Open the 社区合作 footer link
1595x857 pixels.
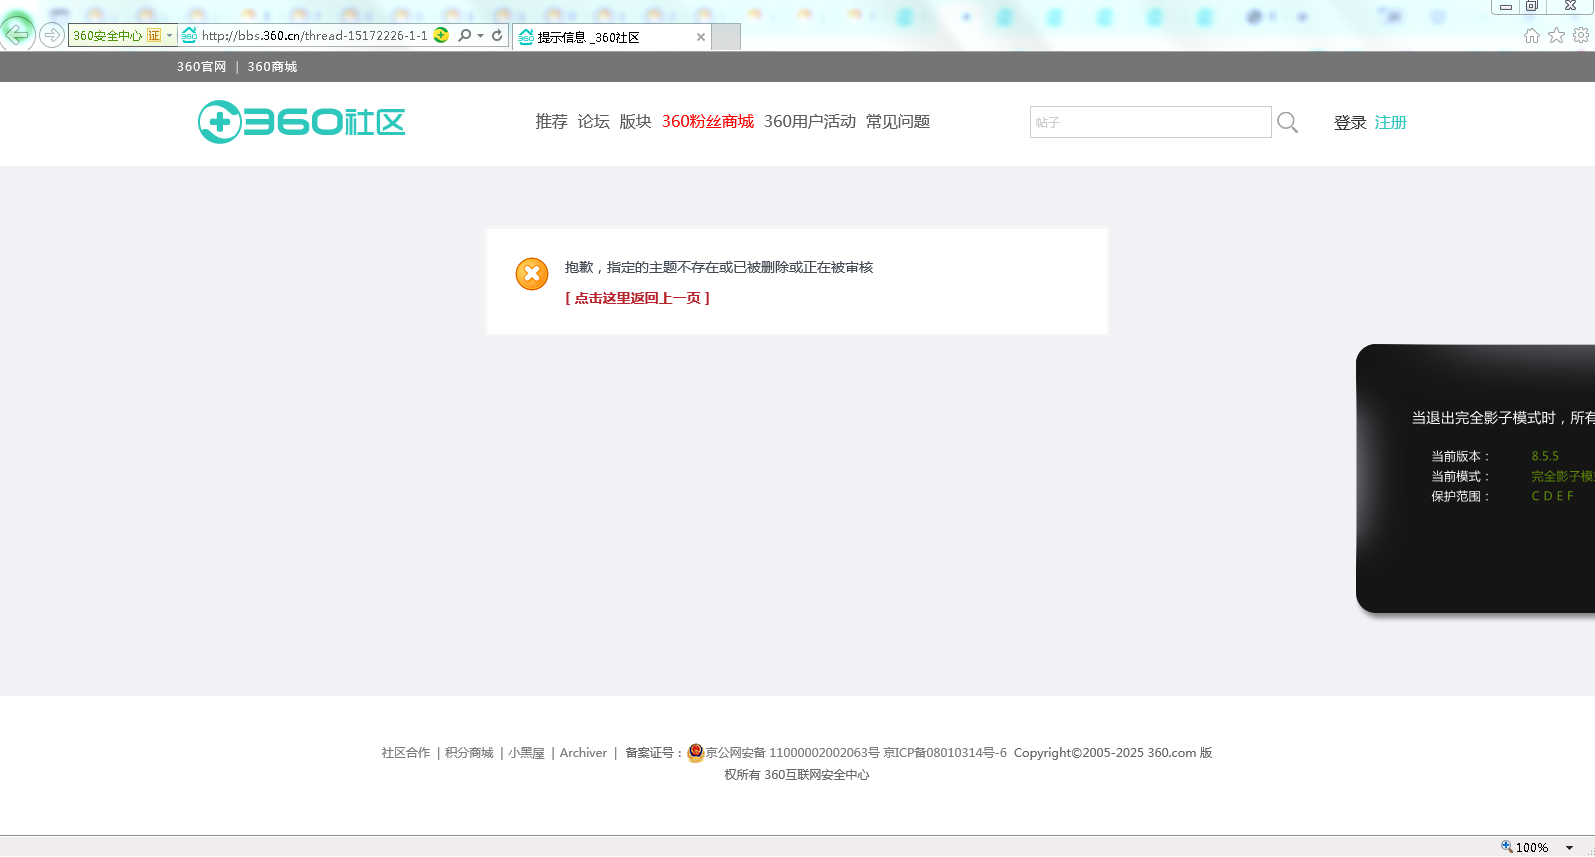406,753
